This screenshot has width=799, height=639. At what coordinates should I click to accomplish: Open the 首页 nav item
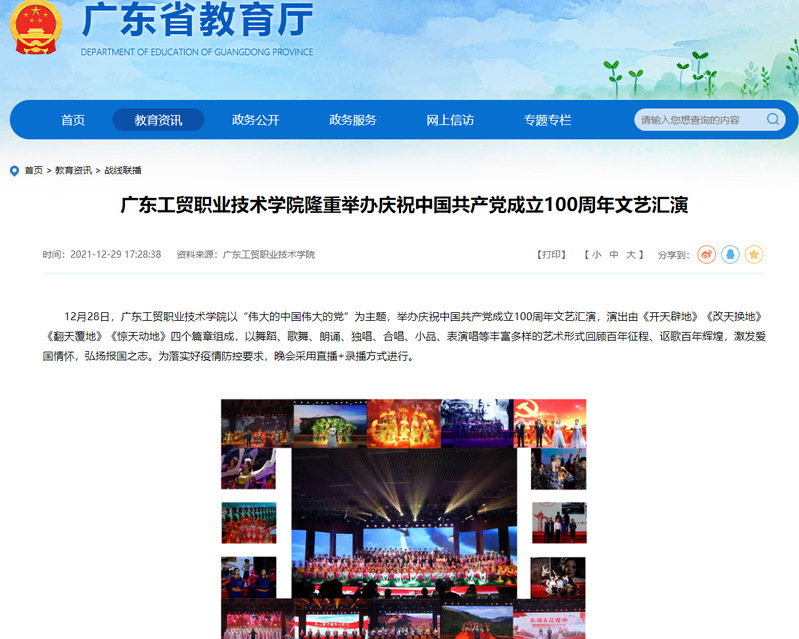(x=73, y=120)
